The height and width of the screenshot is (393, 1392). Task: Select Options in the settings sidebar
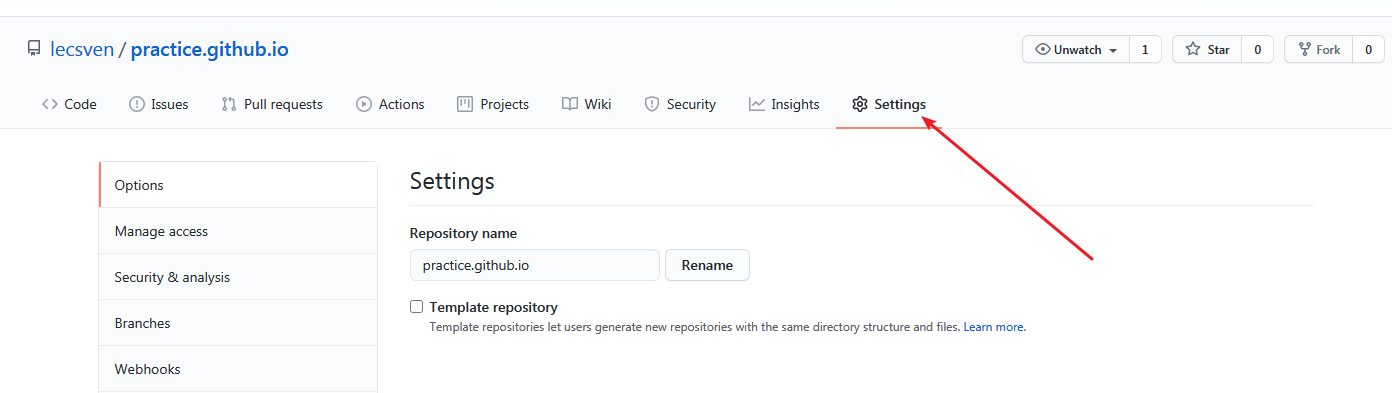coord(238,185)
